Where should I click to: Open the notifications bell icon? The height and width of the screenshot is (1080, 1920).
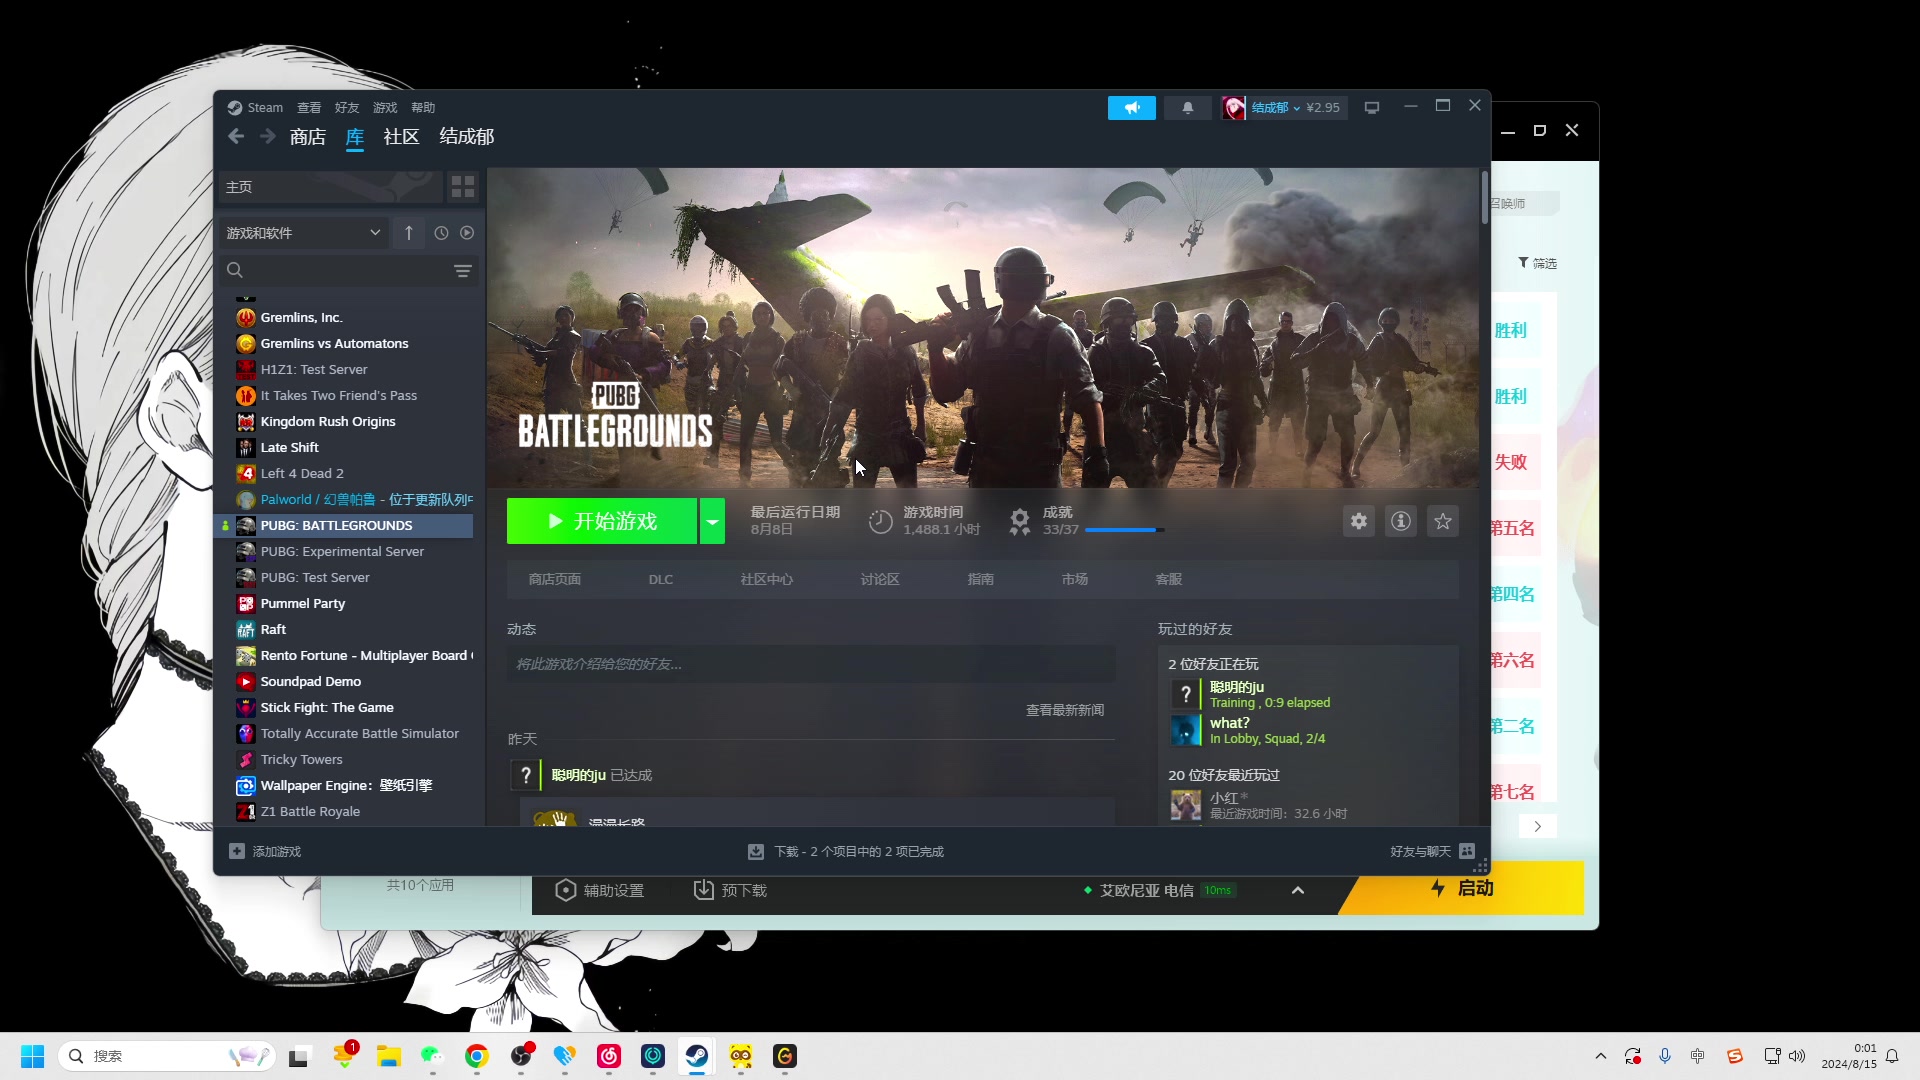point(1188,108)
